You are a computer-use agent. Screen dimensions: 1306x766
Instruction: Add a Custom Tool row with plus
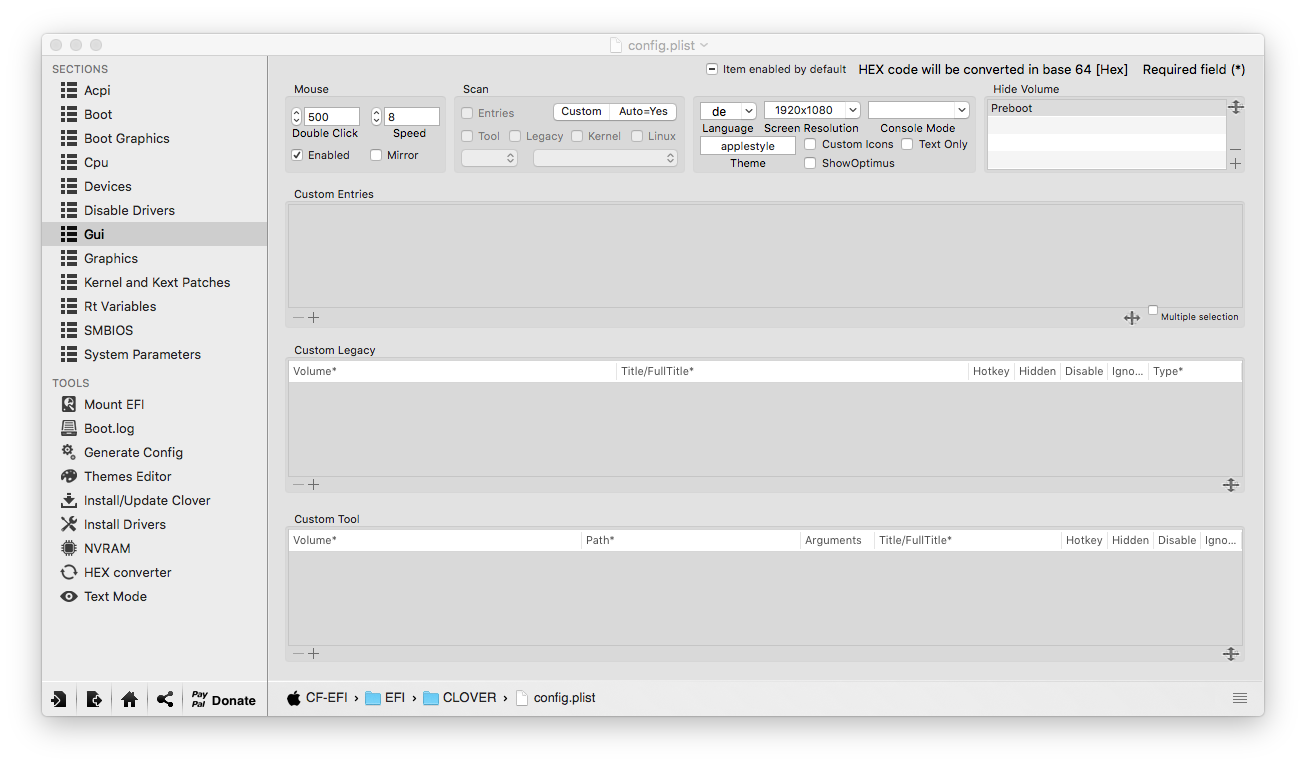(x=313, y=654)
